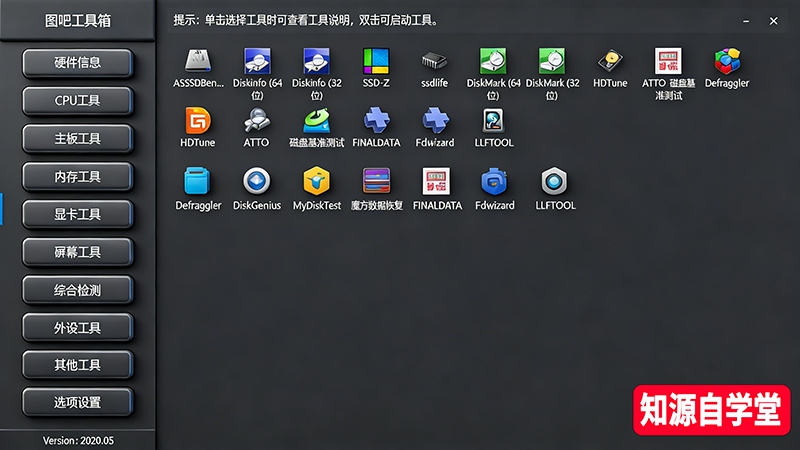Select Diskinfo (32位) tool icon
This screenshot has height=450, width=800.
coord(316,61)
